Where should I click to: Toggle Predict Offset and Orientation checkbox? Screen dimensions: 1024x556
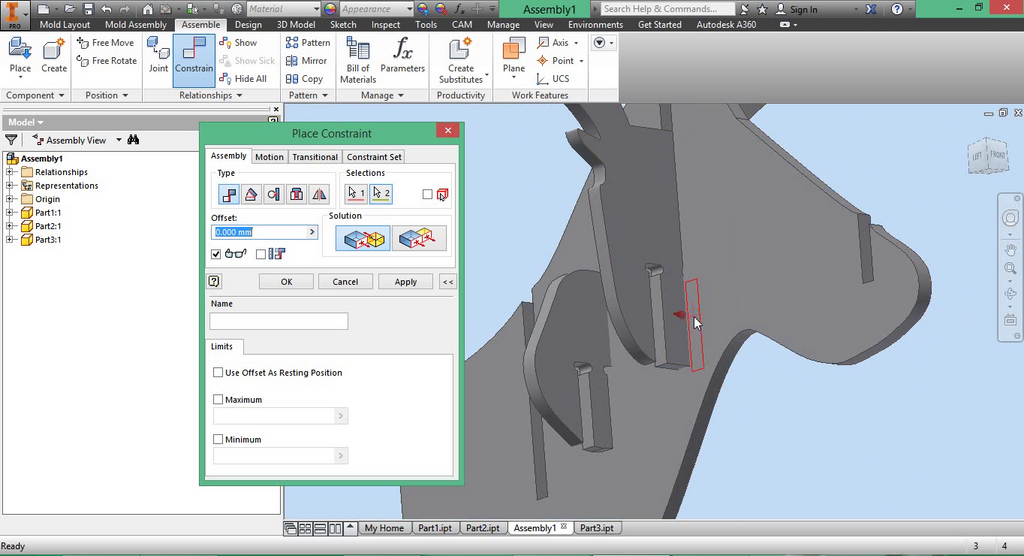[261, 254]
